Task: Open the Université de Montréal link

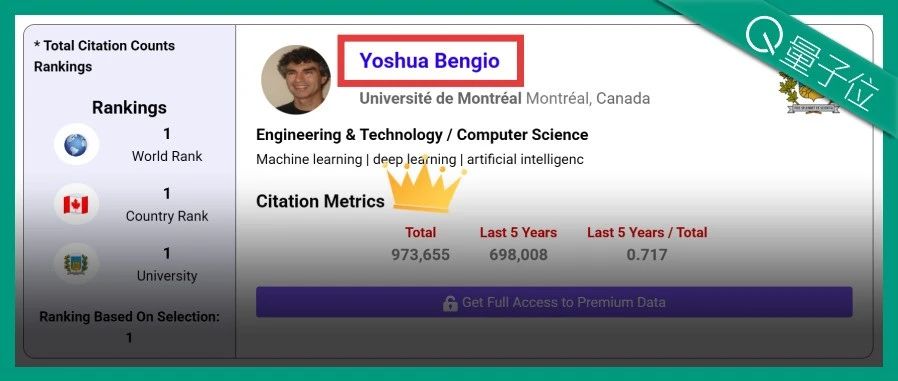Action: pos(440,99)
